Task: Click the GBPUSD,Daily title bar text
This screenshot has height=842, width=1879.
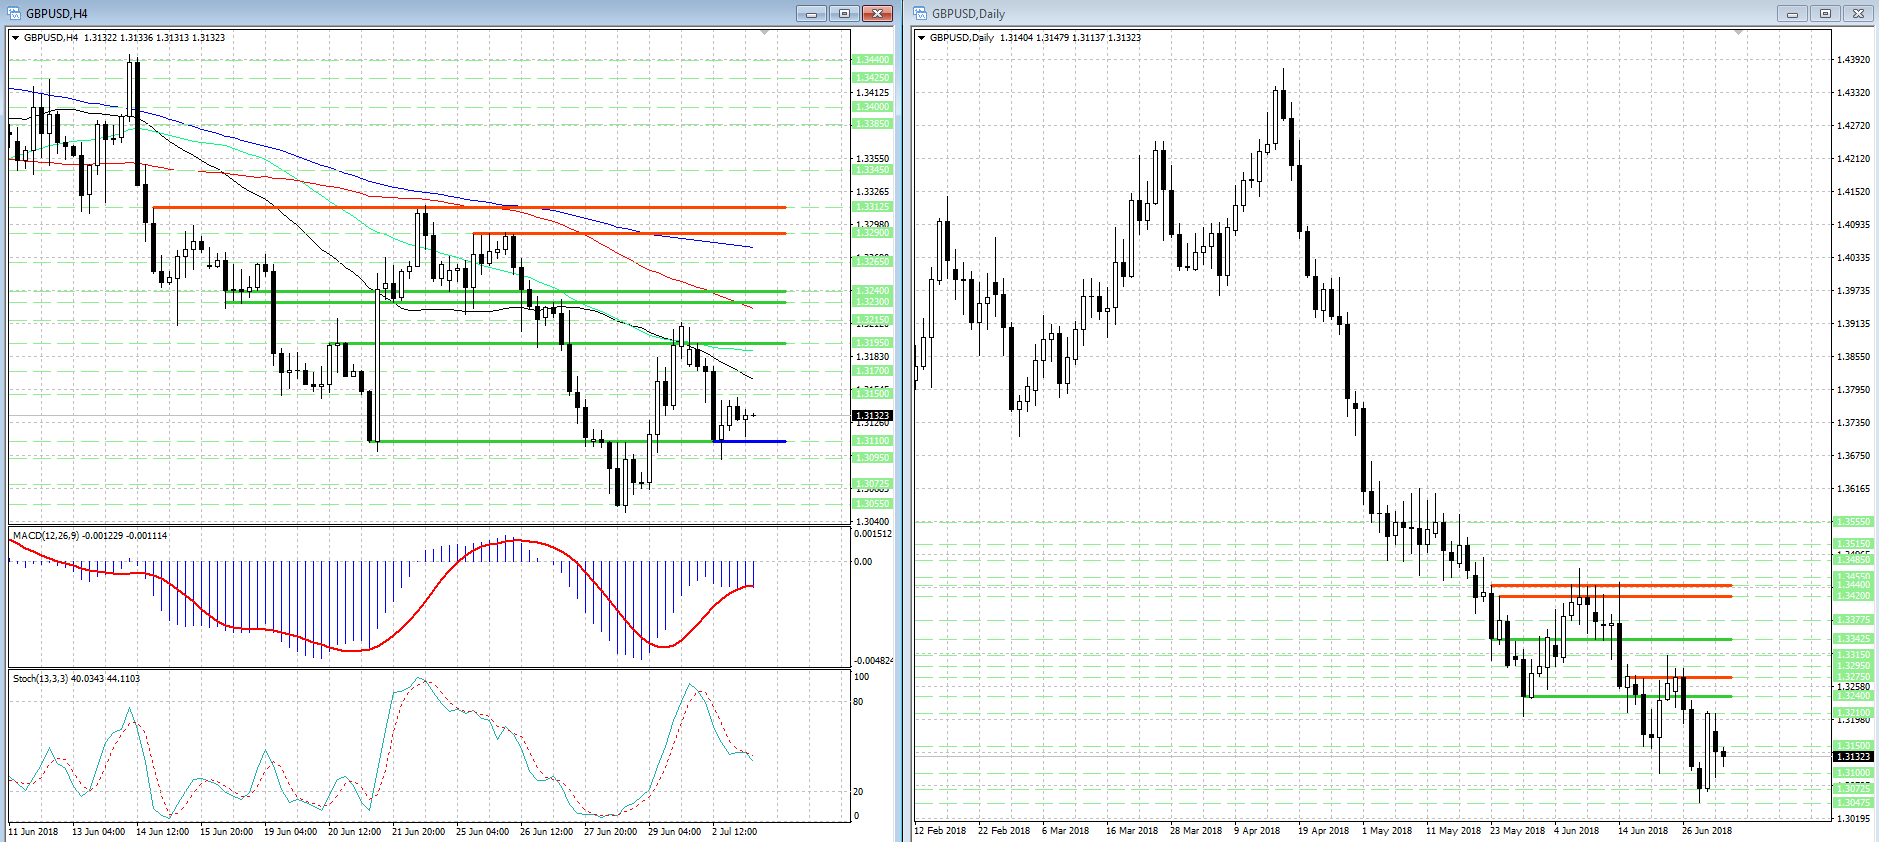Action: (x=968, y=14)
